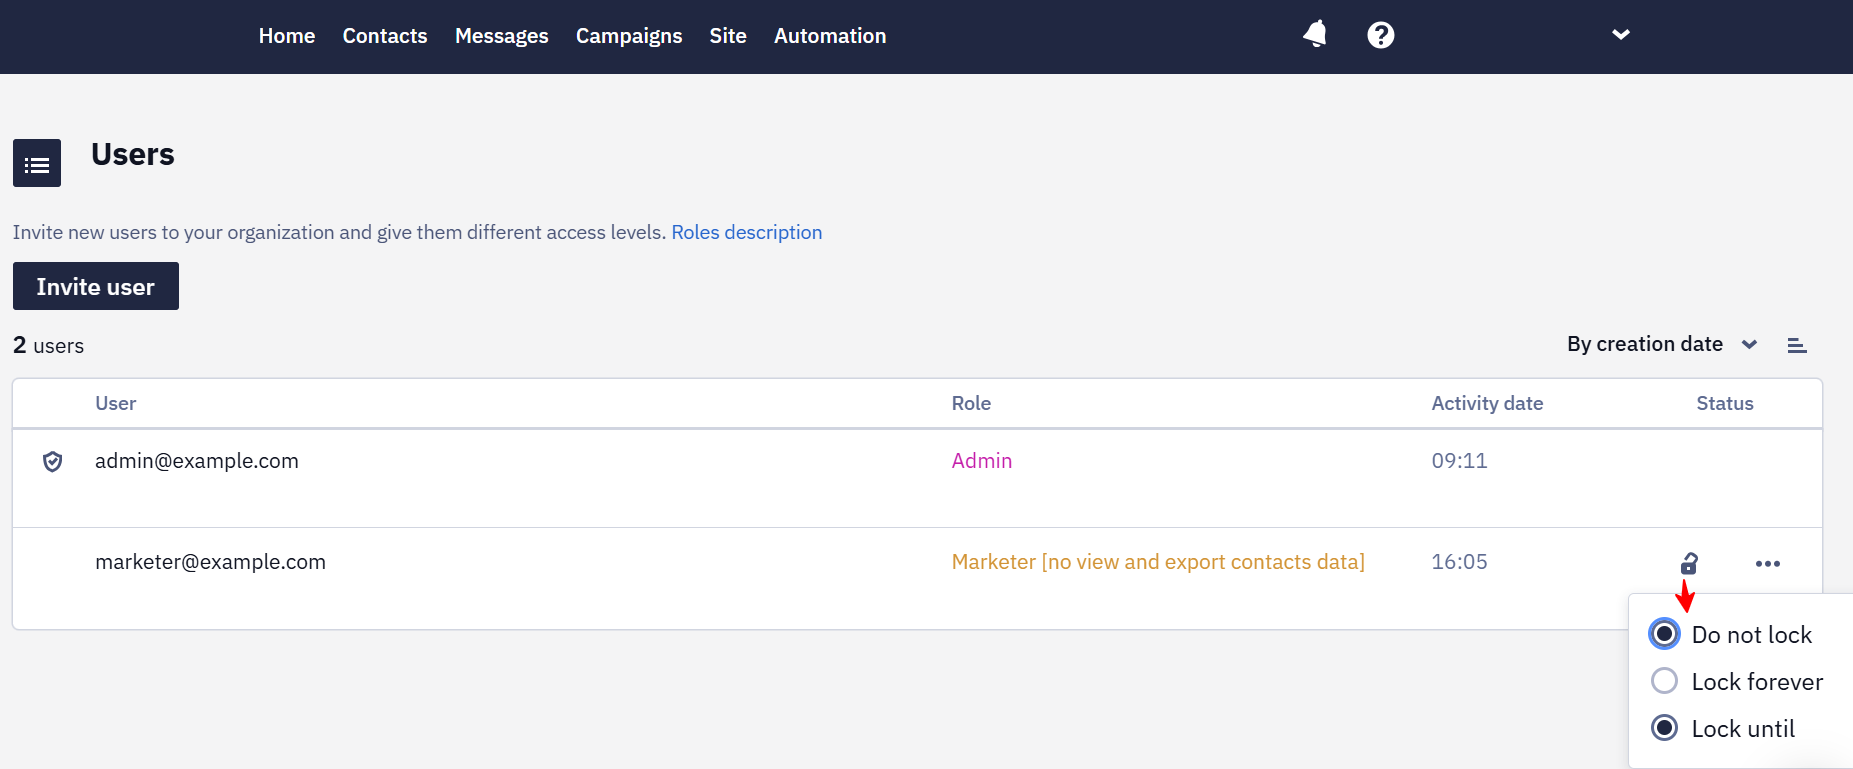
Task: Open the Site menu
Action: (x=728, y=36)
